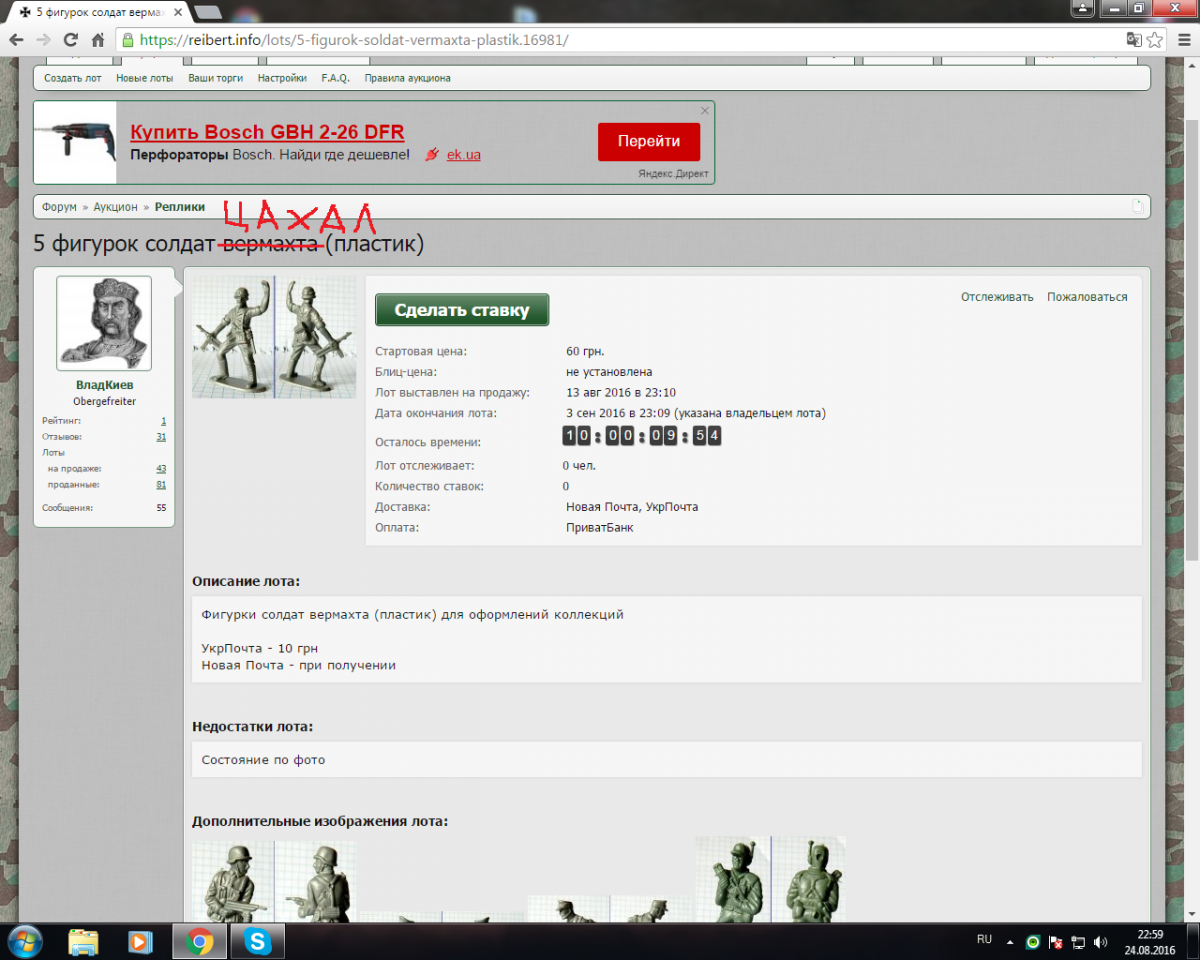Open the Windows Start menu
1200x960 pixels.
tap(24, 941)
